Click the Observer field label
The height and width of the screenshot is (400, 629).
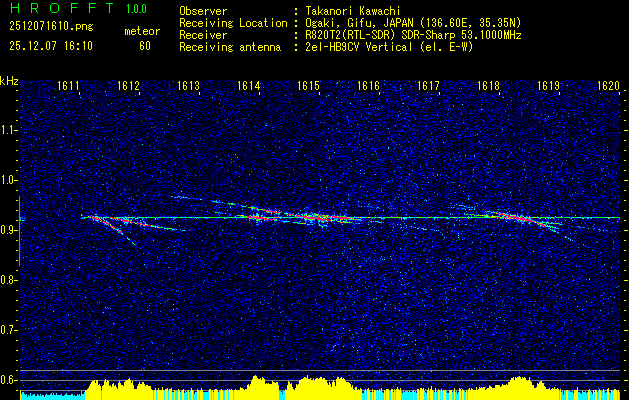(x=203, y=11)
